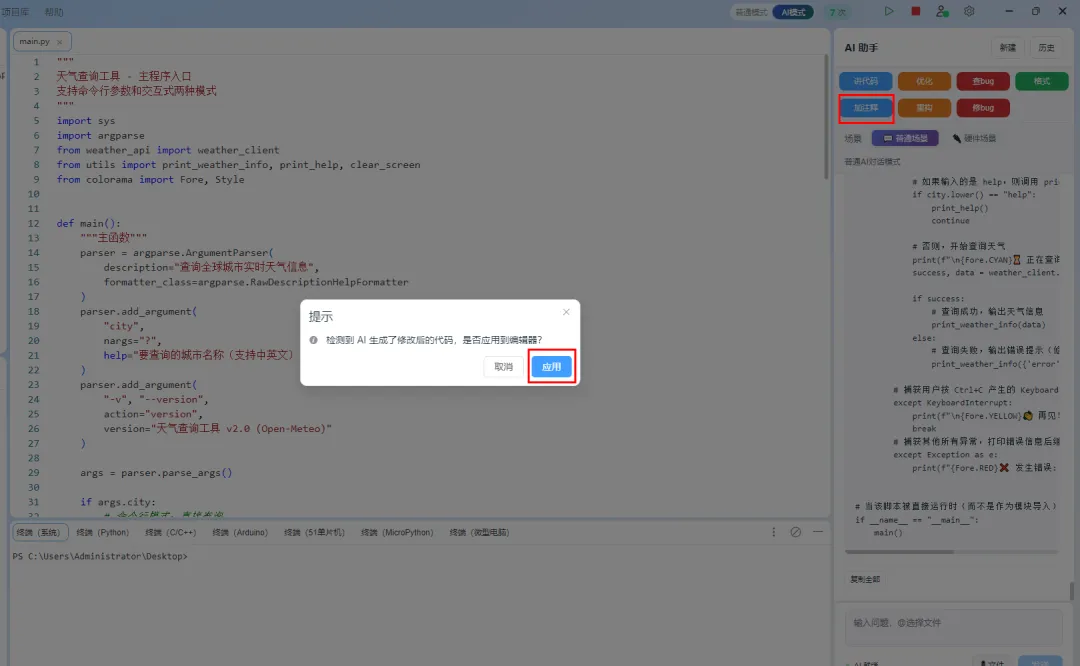Switch to AI模式 mode
1080x666 pixels.
(x=793, y=12)
